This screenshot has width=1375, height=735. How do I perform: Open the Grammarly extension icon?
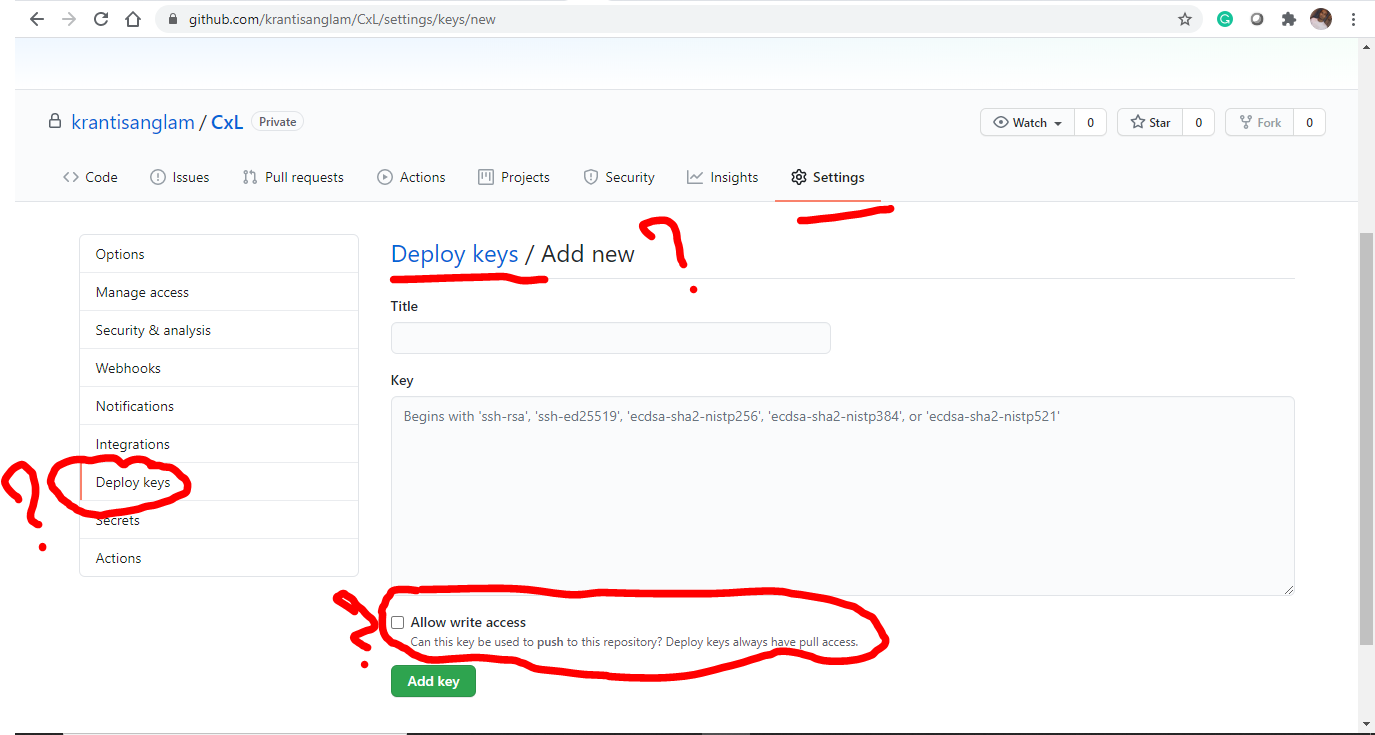[1225, 19]
